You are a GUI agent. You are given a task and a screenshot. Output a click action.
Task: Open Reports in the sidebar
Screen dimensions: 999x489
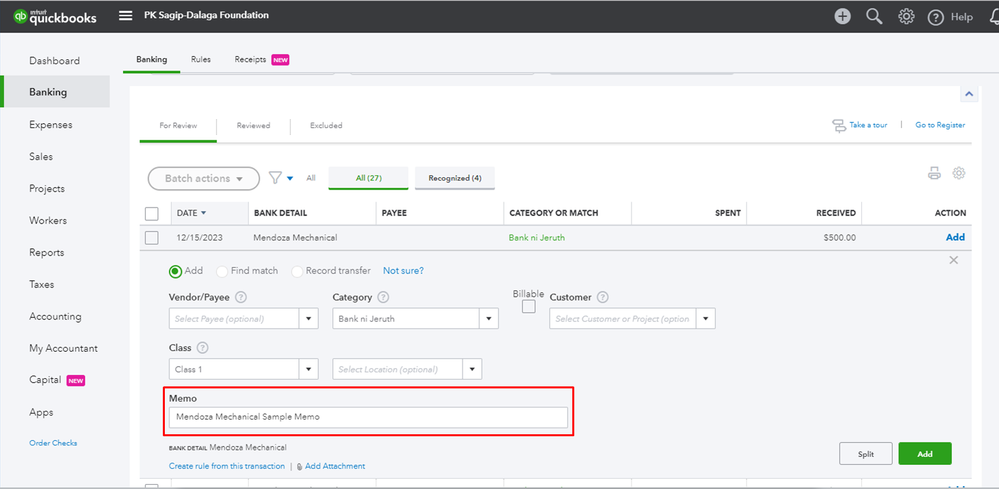click(x=47, y=252)
